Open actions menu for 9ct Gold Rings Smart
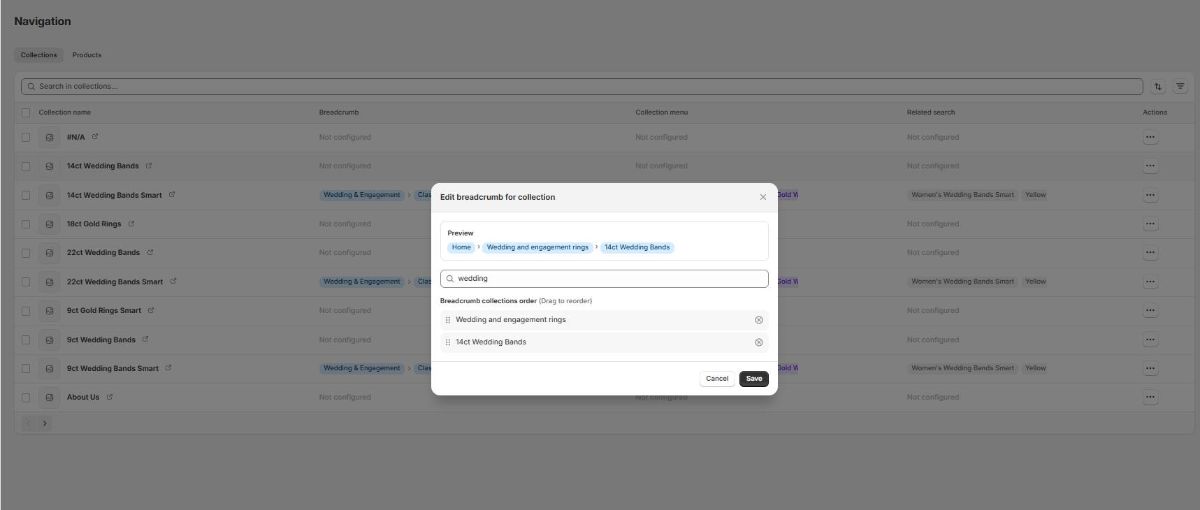The image size is (1200, 510). point(1150,311)
